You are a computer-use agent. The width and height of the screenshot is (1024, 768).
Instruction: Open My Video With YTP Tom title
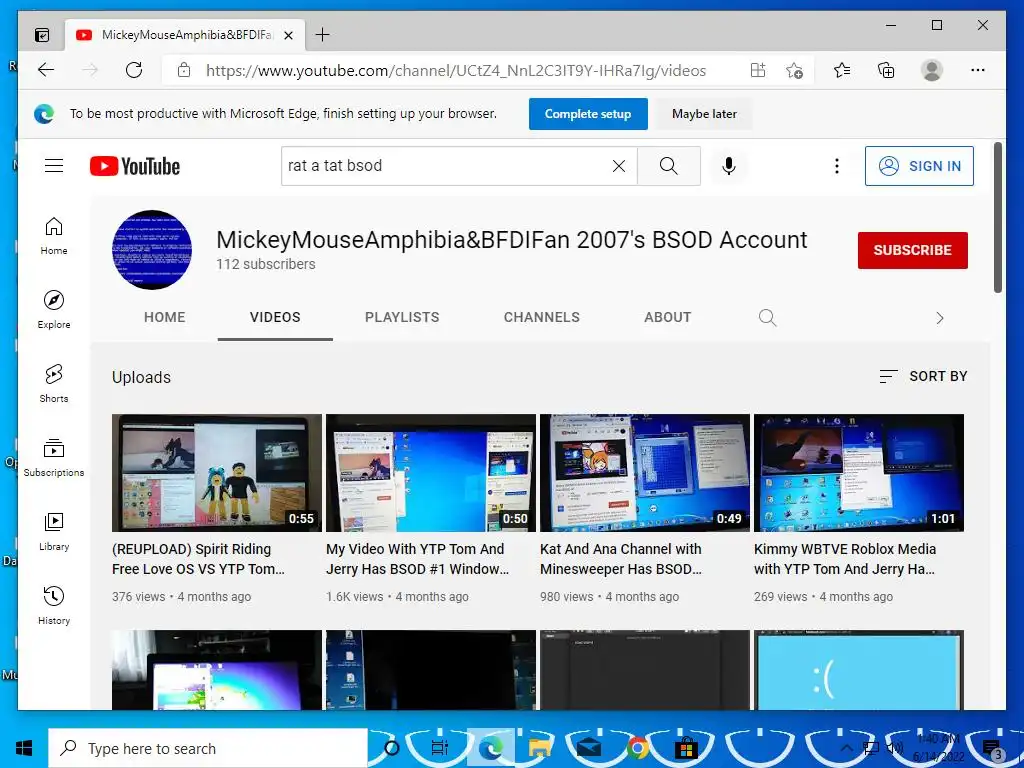point(417,559)
